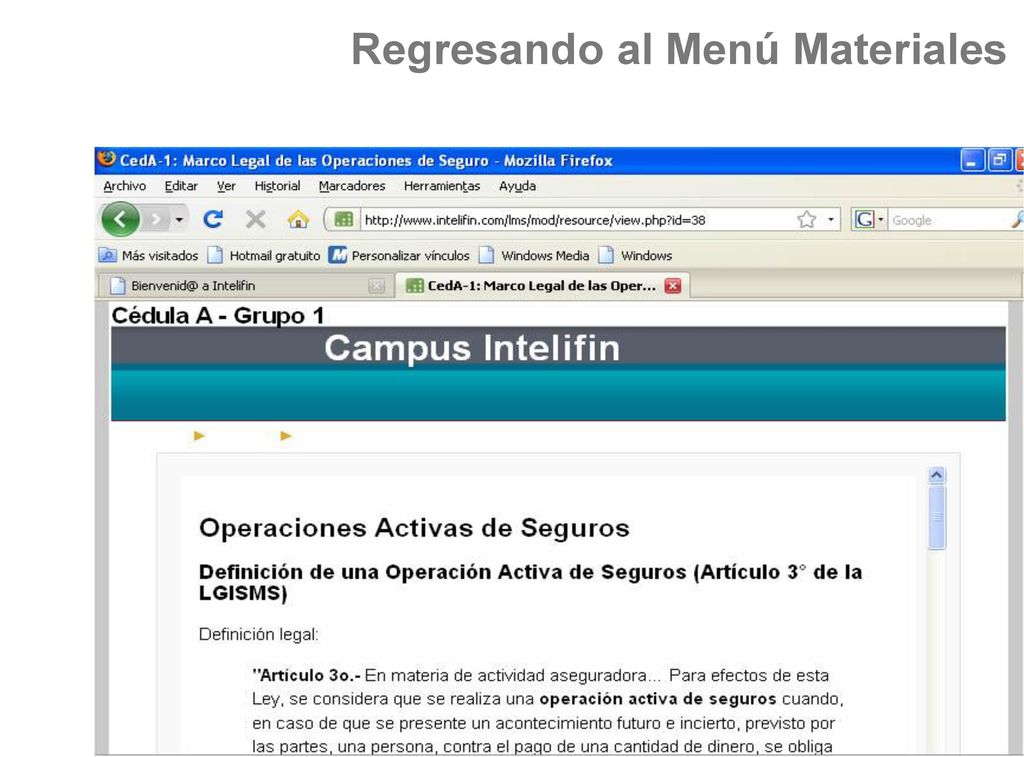Open the address bar history dropdown

coord(831,219)
